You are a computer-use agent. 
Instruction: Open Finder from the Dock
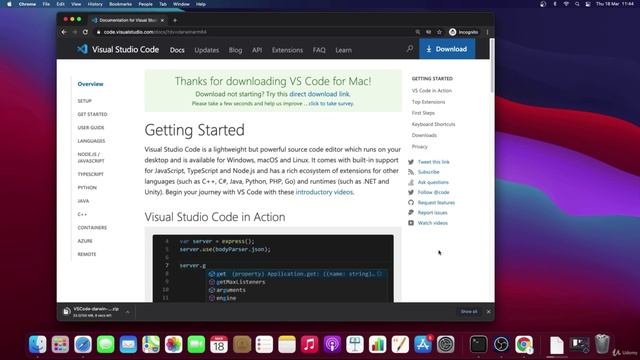coord(38,344)
